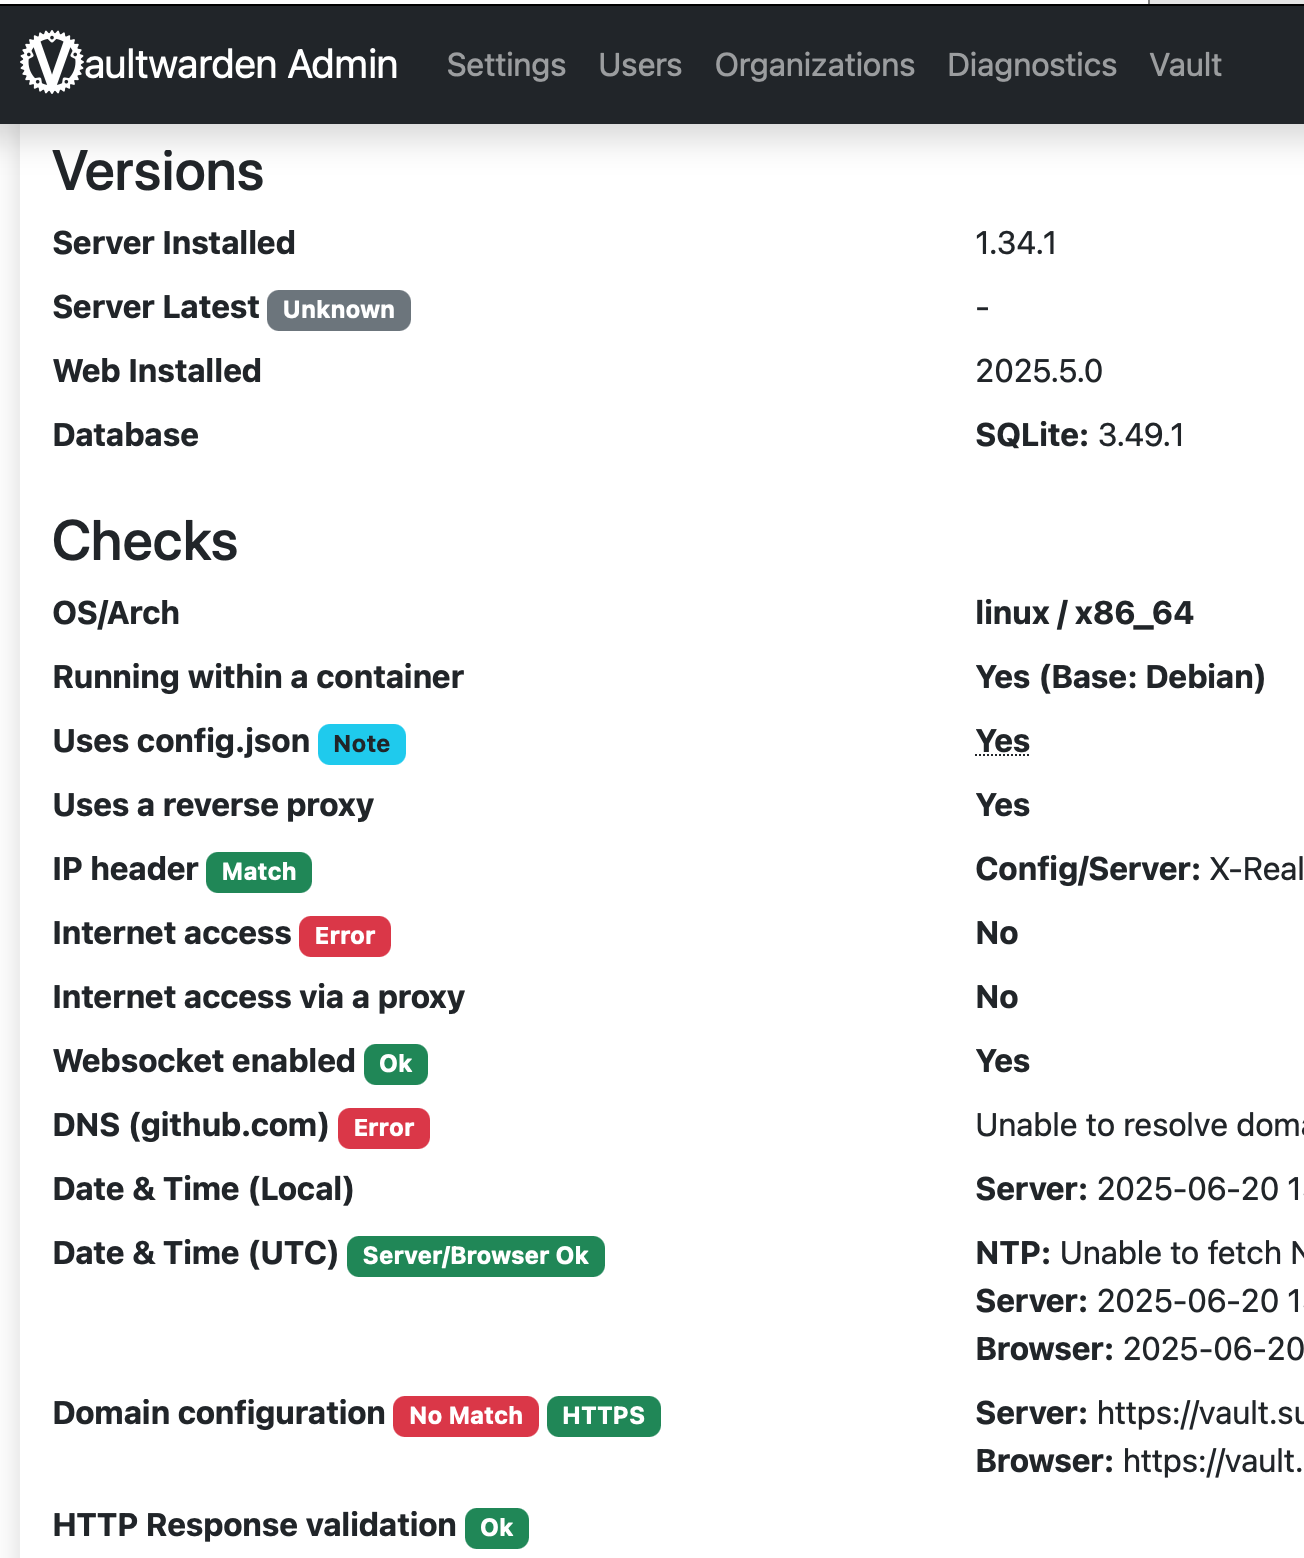1304x1558 pixels.
Task: Click the Server/Browser Ok badge
Action: click(476, 1256)
